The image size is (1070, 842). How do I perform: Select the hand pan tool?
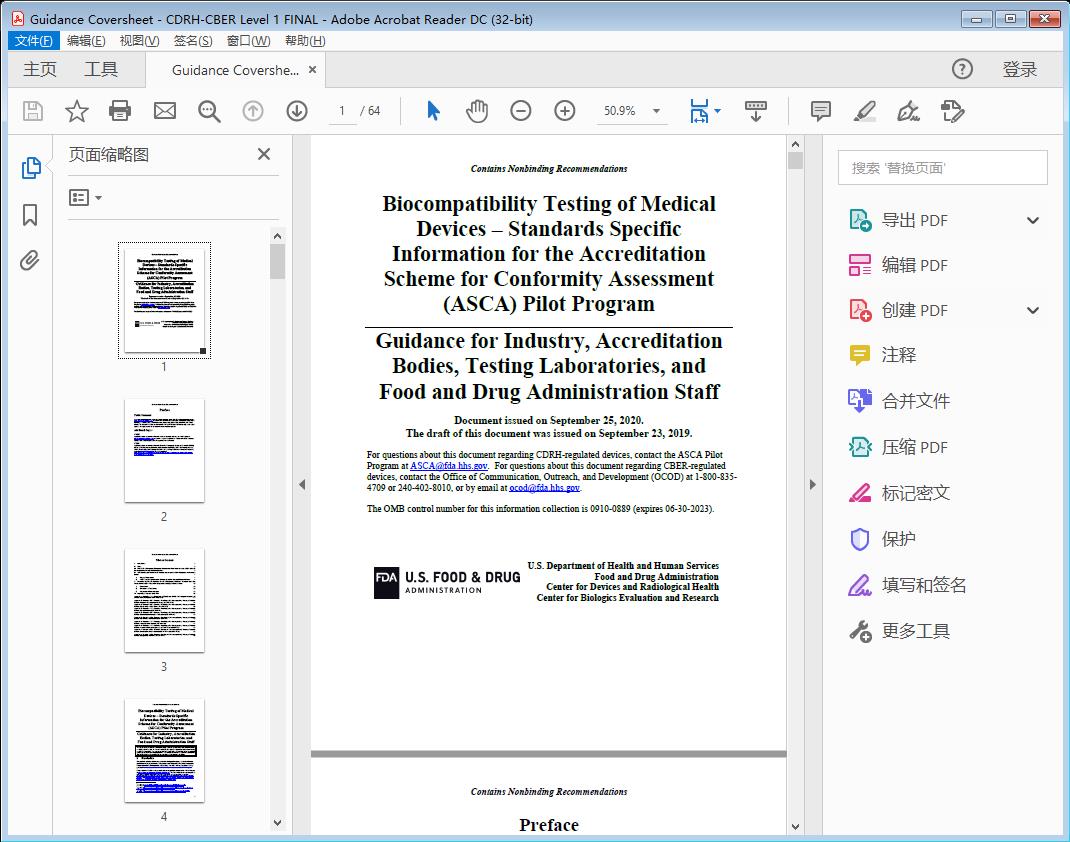tap(477, 111)
